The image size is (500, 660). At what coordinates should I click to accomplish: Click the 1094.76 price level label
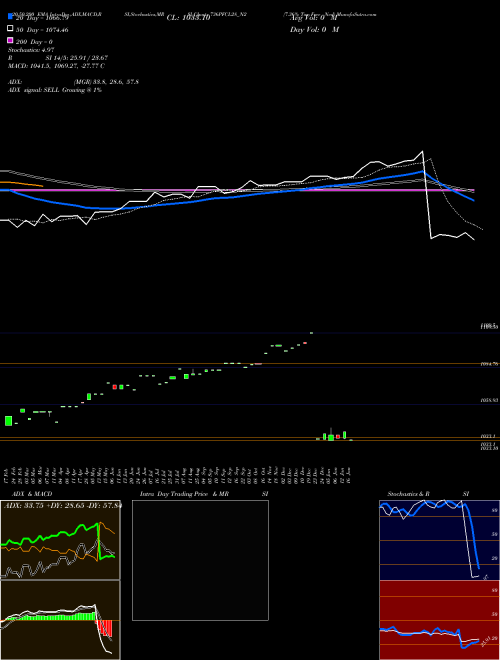tap(489, 364)
